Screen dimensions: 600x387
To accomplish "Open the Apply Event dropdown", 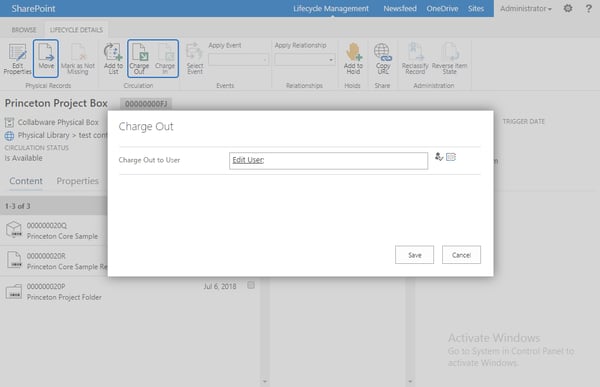I will 238,60.
